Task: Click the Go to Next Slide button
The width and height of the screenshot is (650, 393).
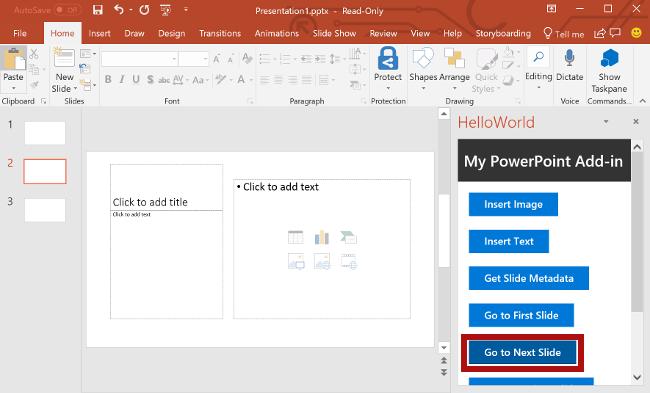Action: 522,352
